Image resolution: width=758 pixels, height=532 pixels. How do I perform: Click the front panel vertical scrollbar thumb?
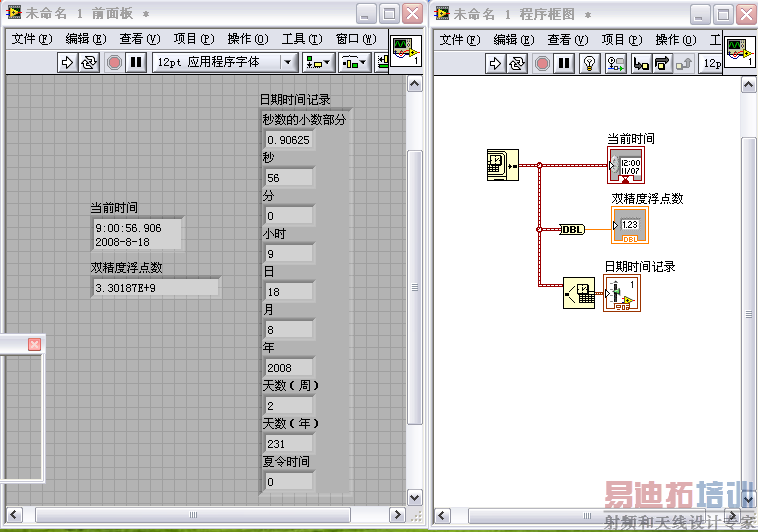click(x=415, y=287)
